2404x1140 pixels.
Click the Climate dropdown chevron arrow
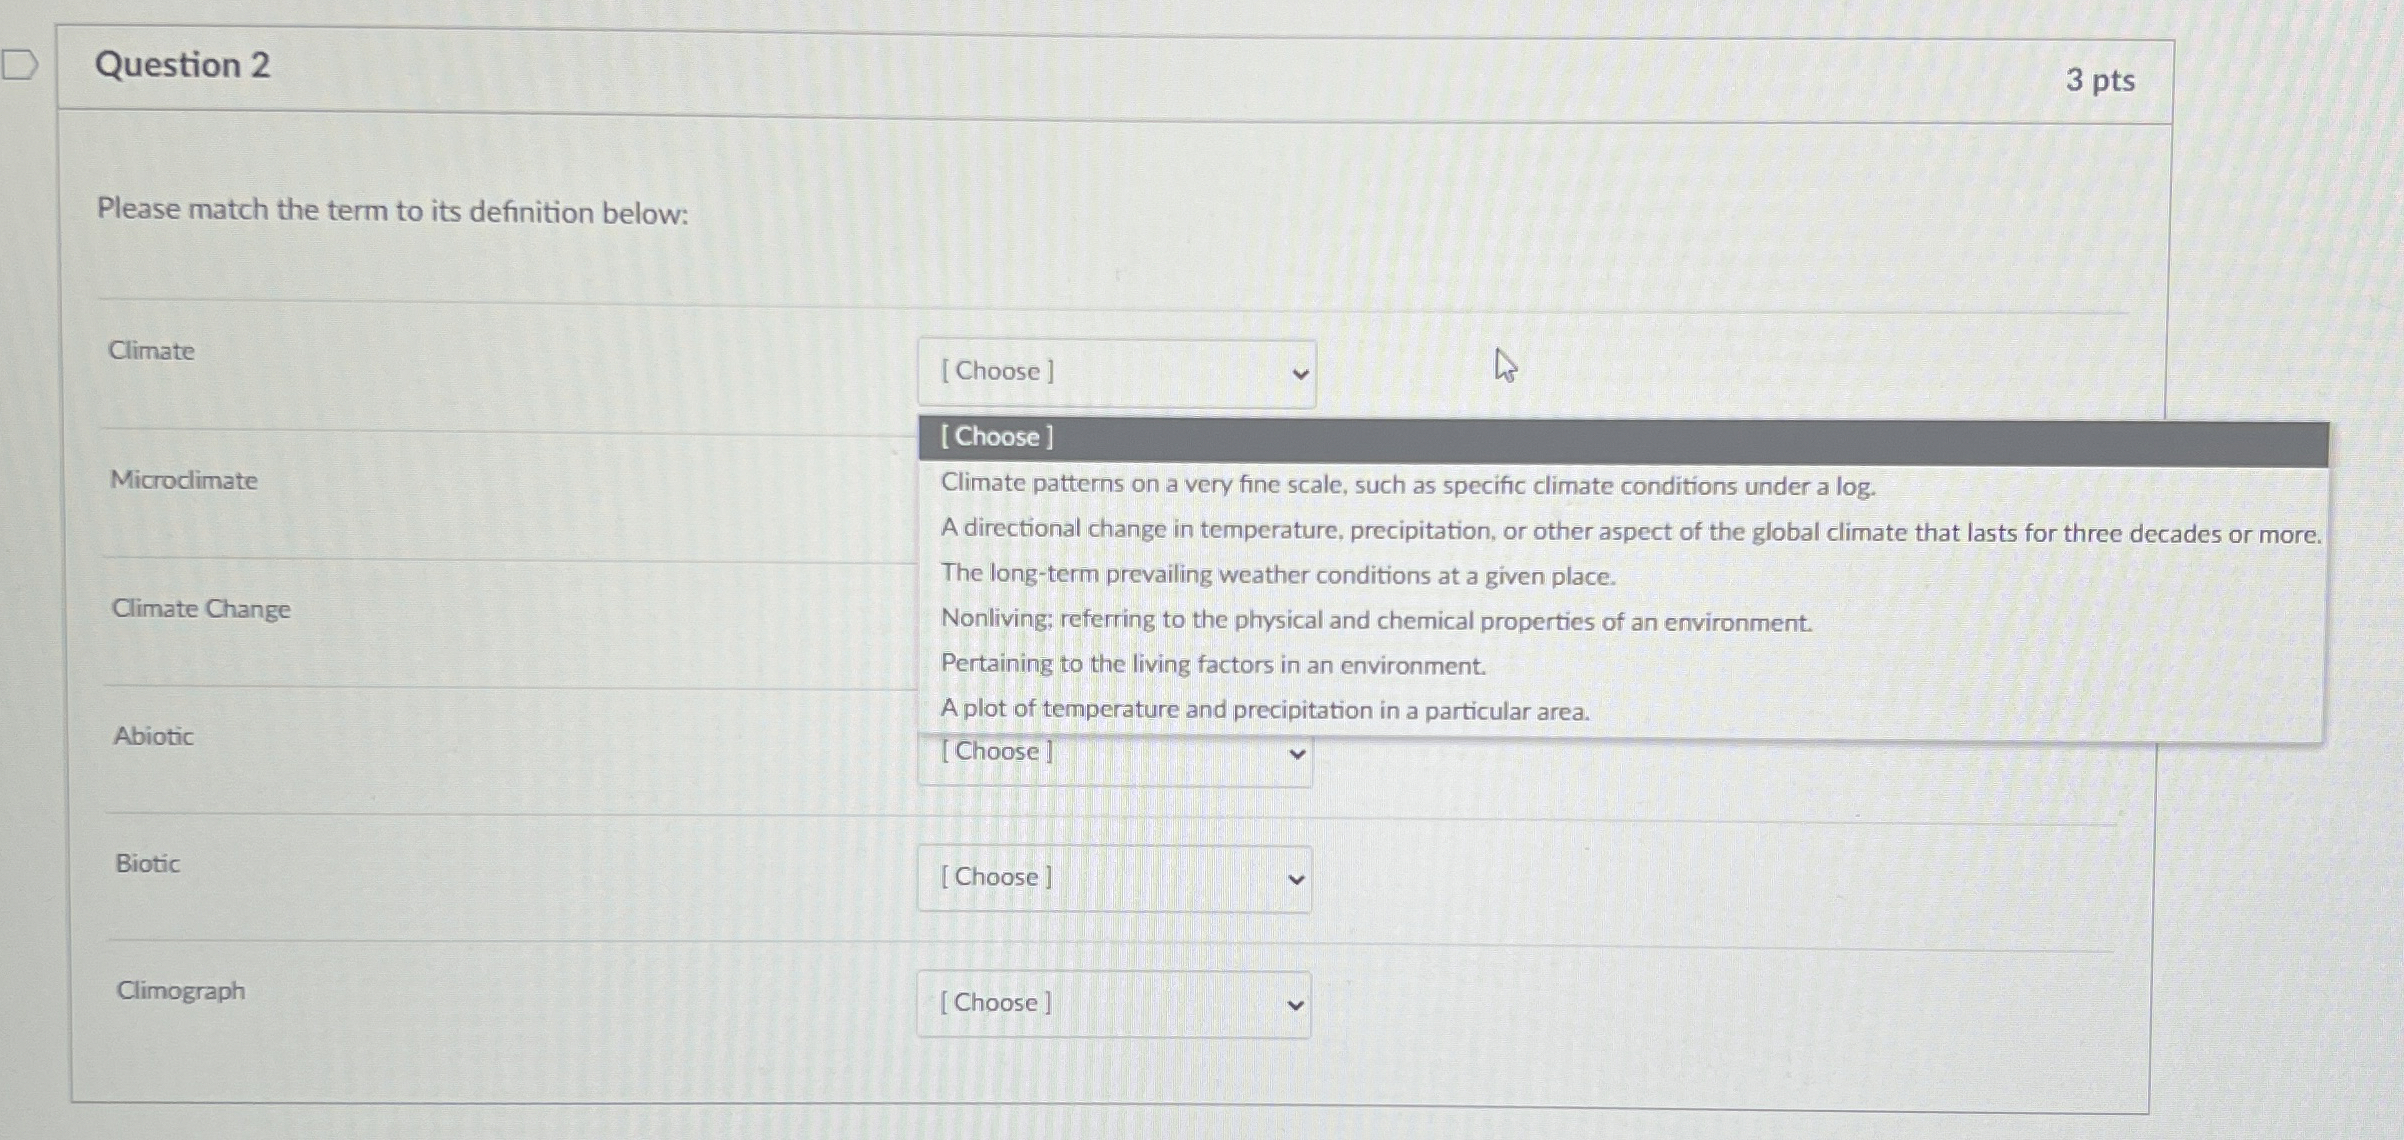click(x=1299, y=375)
